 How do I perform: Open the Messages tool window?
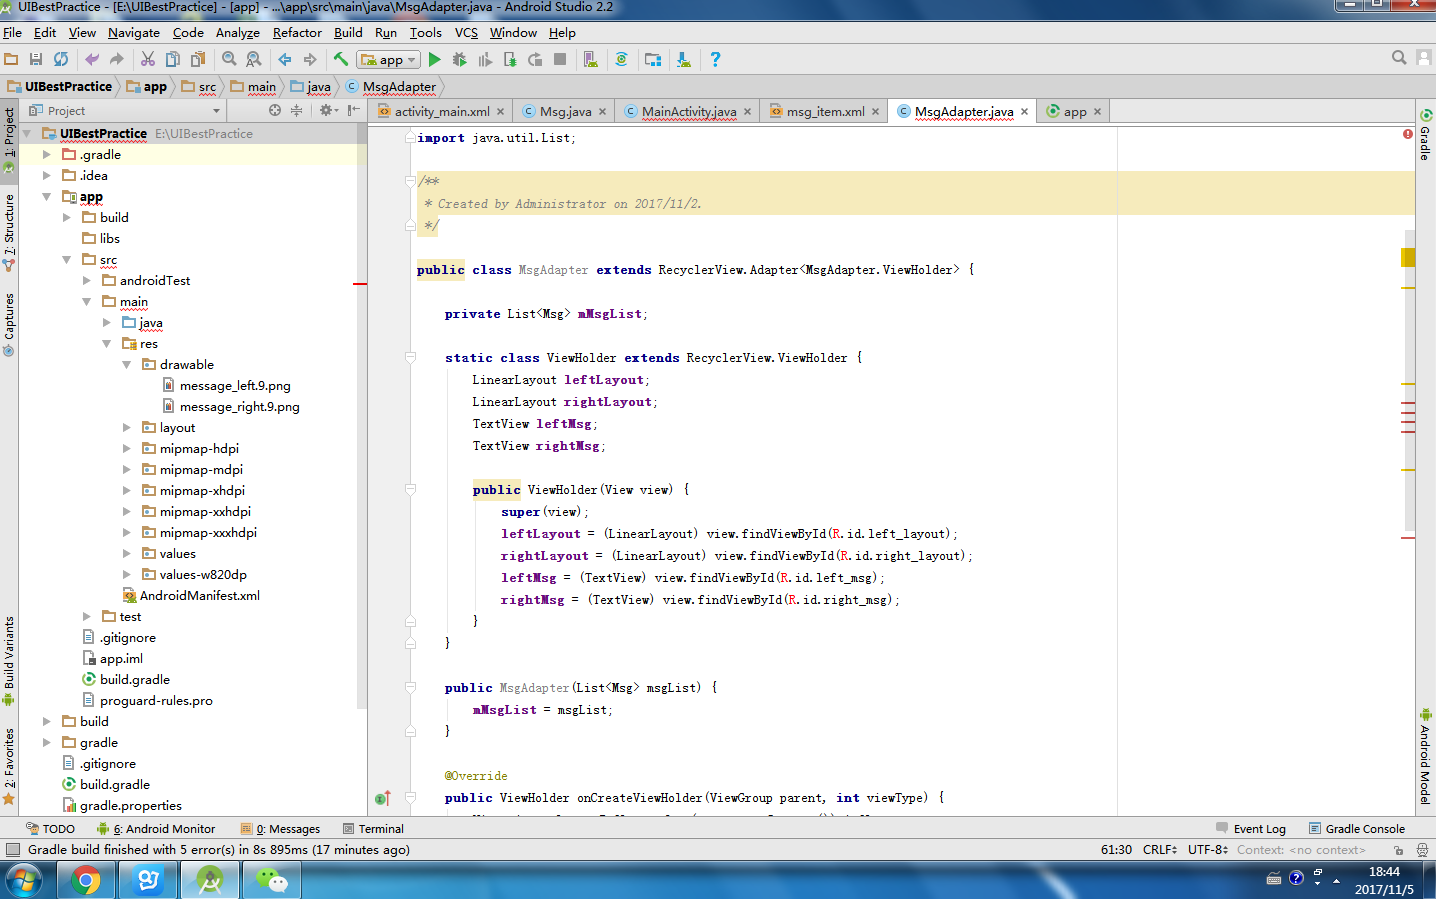[x=281, y=828]
